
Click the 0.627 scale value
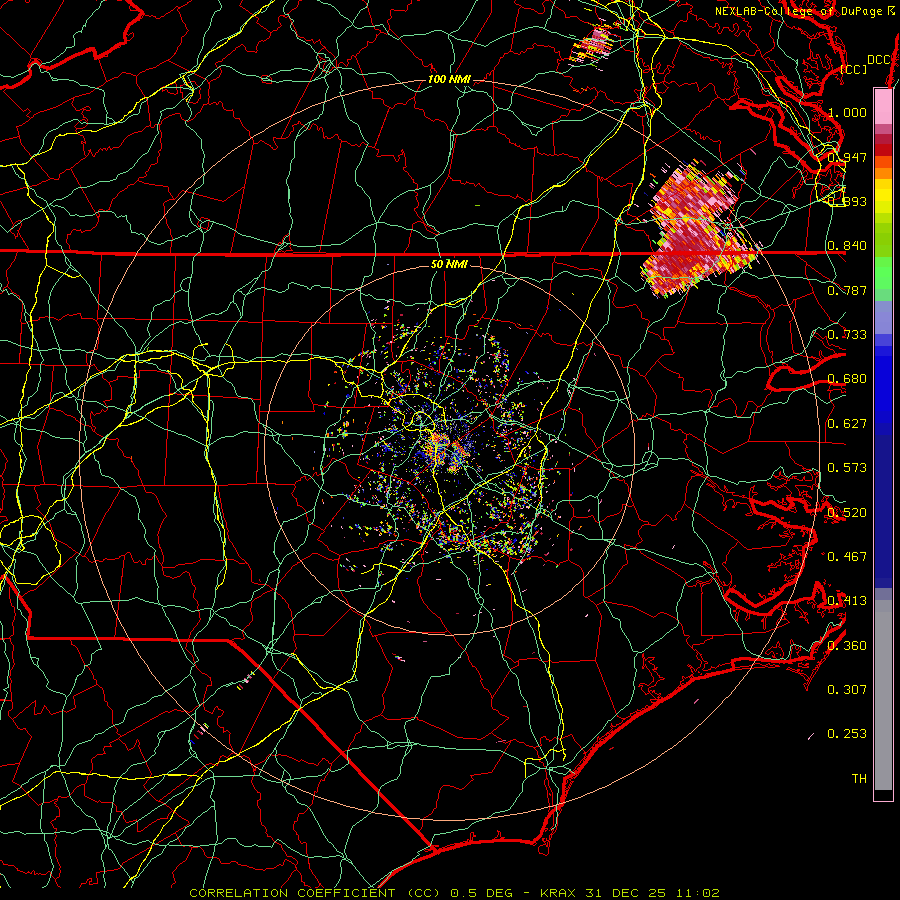click(x=847, y=423)
